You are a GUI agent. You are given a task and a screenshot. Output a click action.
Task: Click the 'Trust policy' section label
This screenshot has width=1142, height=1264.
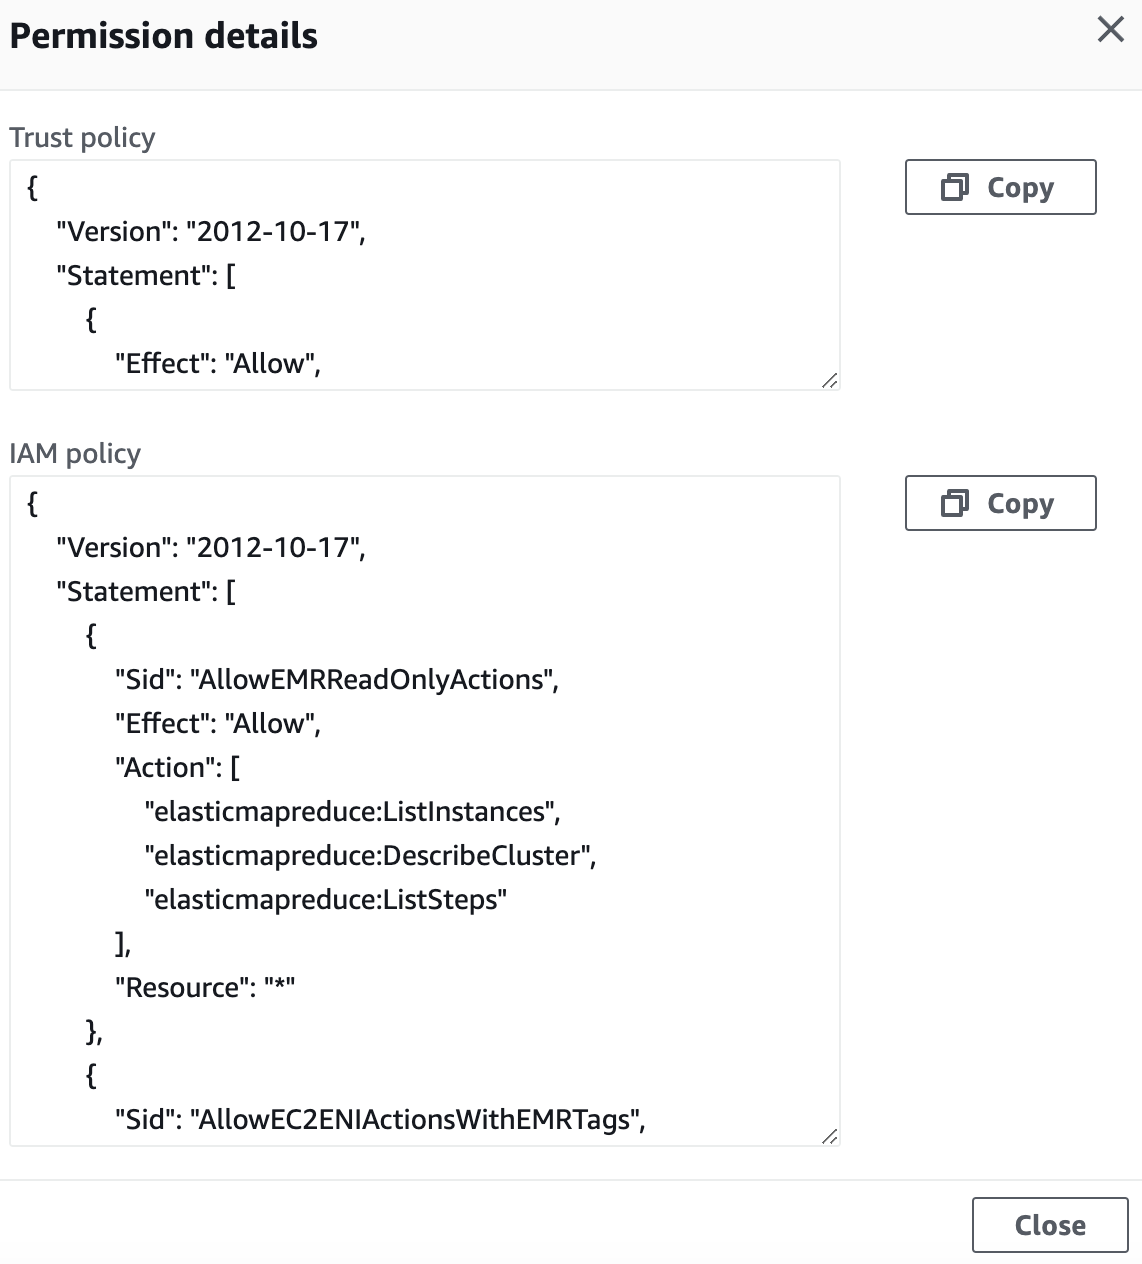pyautogui.click(x=82, y=137)
